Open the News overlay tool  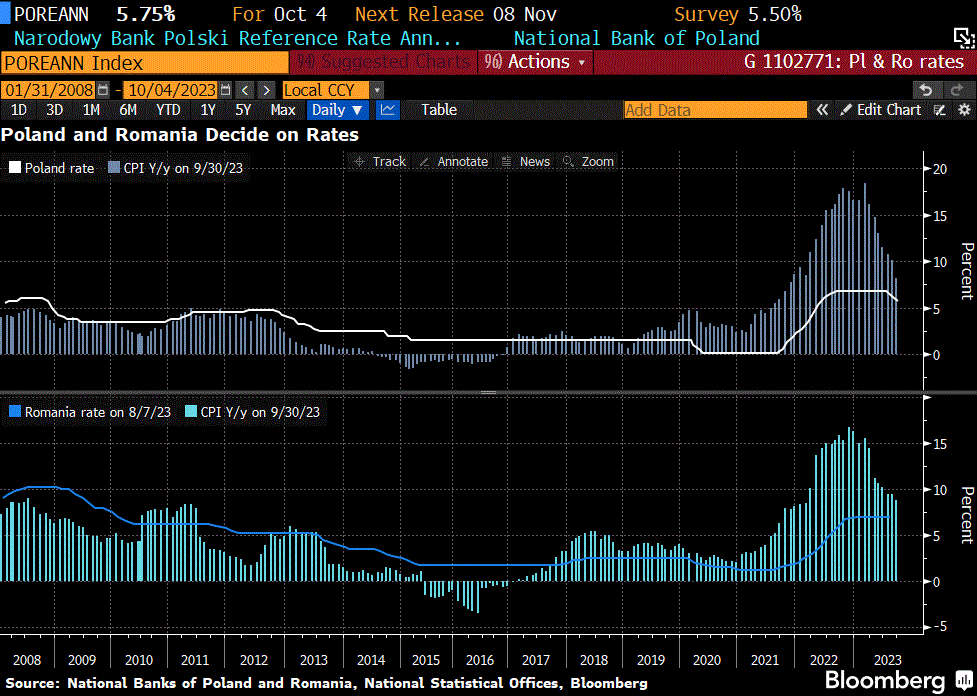tap(527, 162)
